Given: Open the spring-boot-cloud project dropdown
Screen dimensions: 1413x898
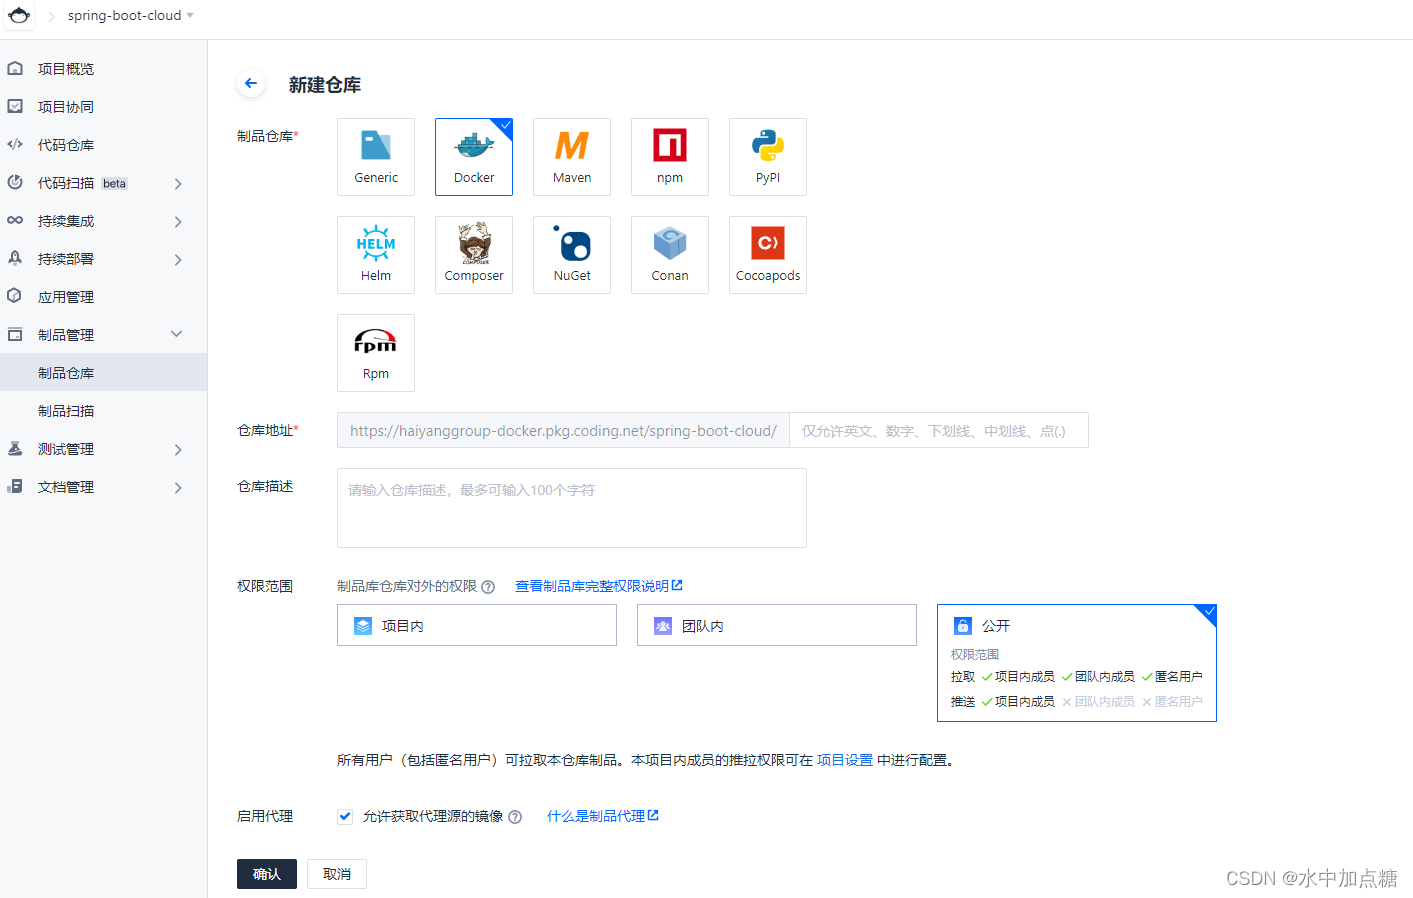Looking at the screenshot, I should coord(130,15).
